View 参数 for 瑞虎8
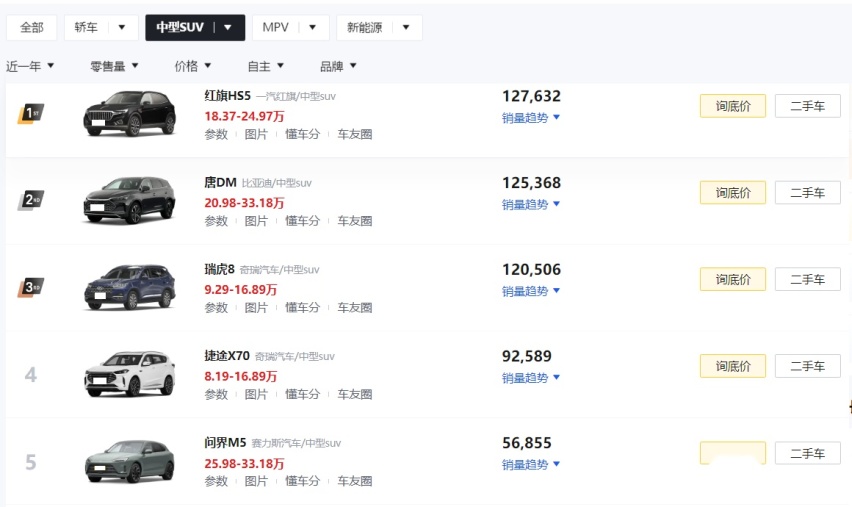Image resolution: width=852 pixels, height=507 pixels. [216, 308]
